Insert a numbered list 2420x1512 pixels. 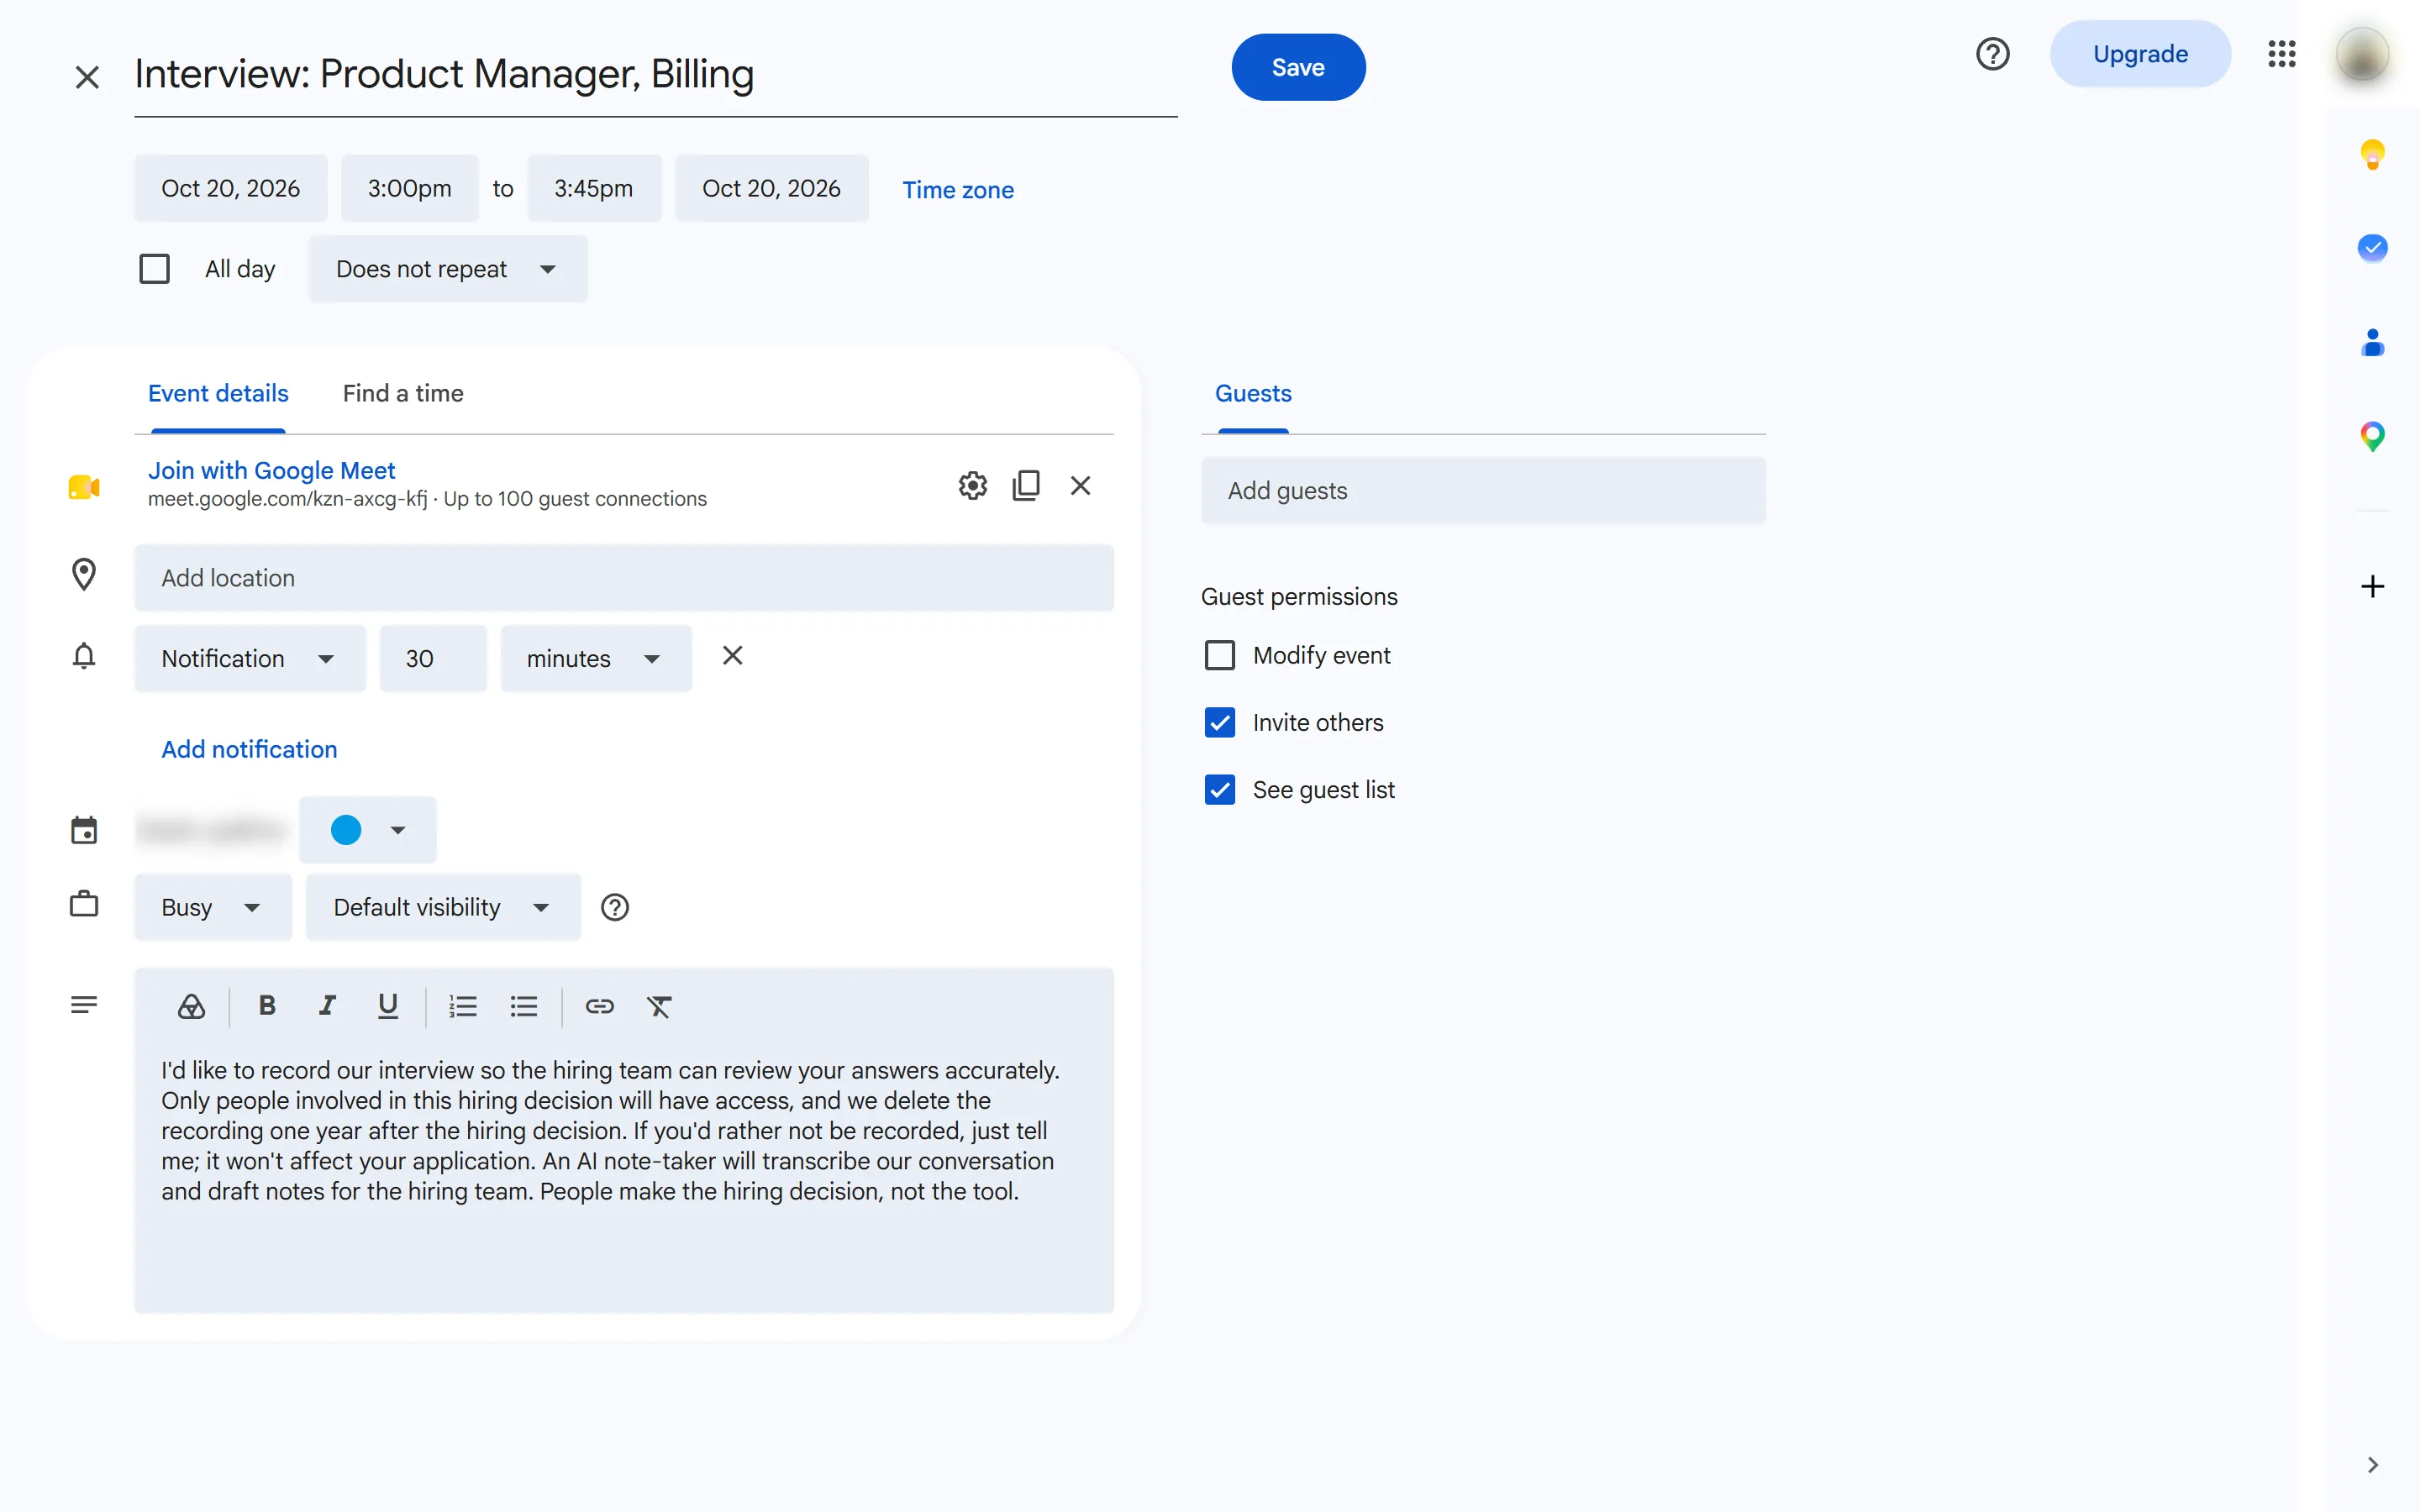click(463, 1006)
